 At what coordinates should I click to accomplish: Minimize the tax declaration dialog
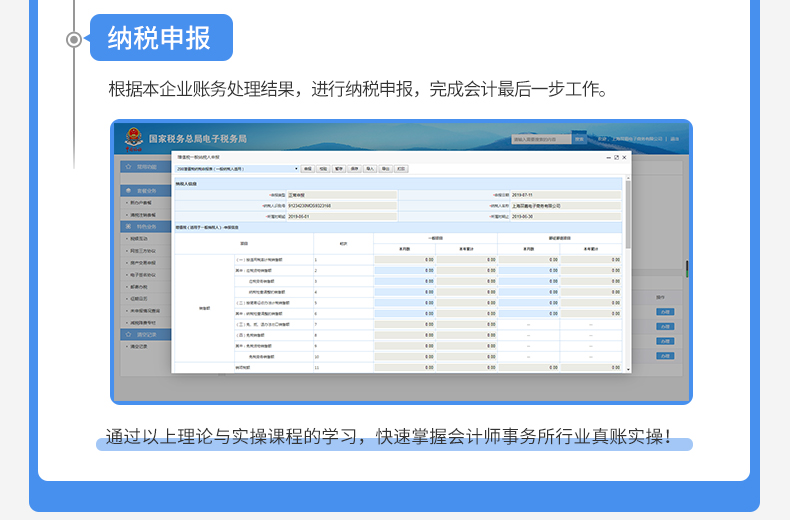(606, 157)
